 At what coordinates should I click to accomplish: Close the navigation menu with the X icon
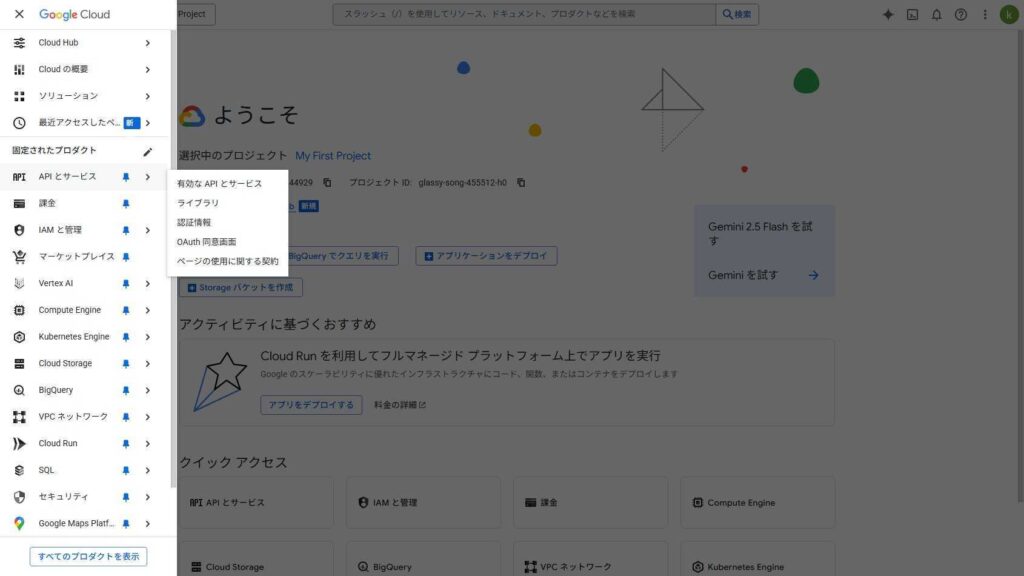(19, 14)
